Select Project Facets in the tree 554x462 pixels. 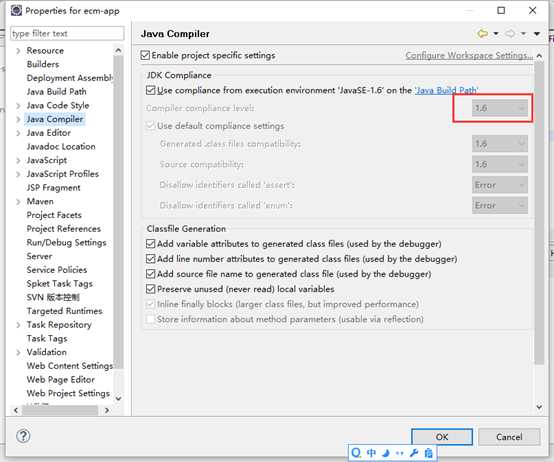[x=54, y=215]
